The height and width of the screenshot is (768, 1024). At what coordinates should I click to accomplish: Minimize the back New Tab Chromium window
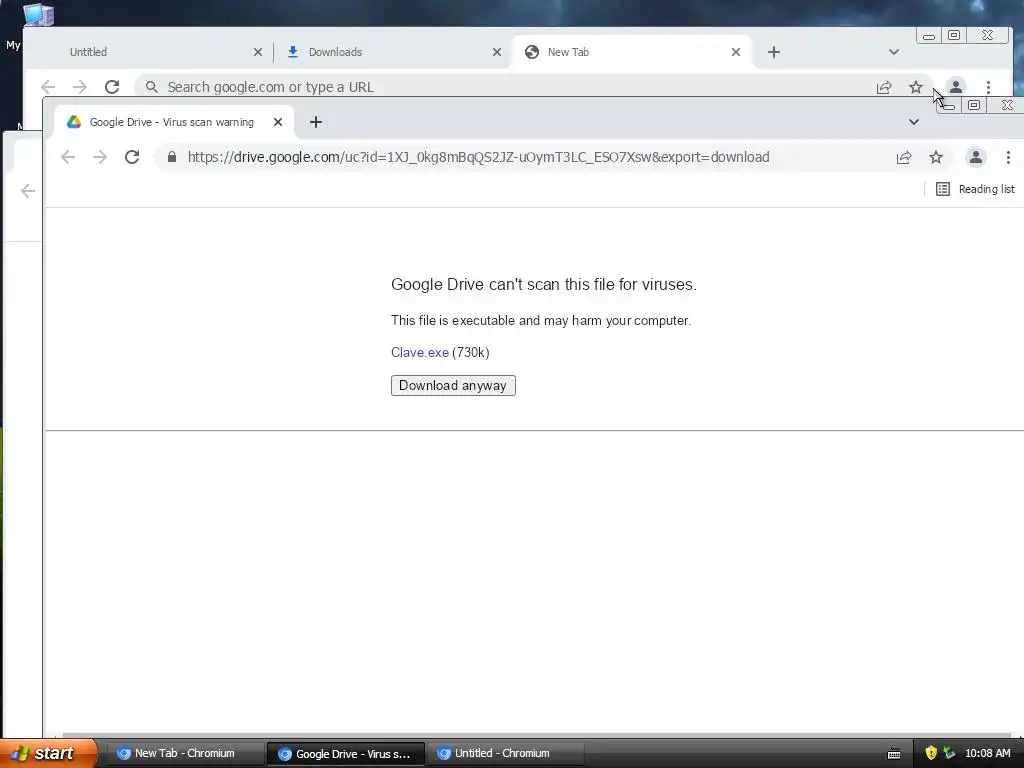[929, 36]
